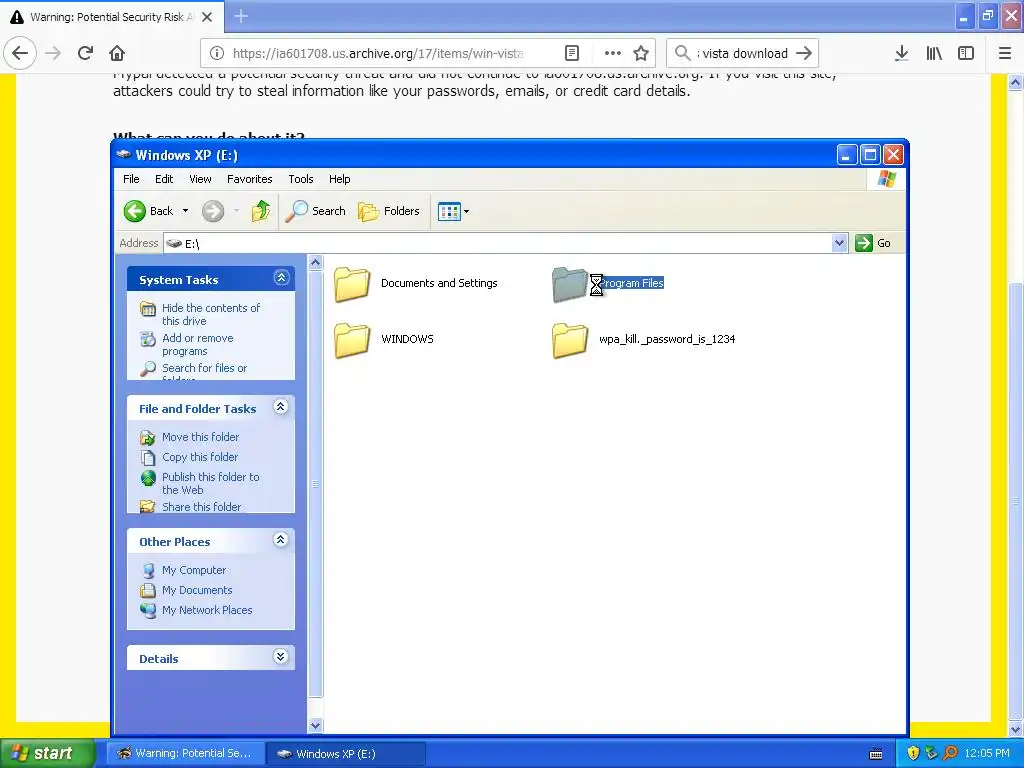Toggle the Folders pane button
1024x768 pixels.
pyautogui.click(x=389, y=211)
